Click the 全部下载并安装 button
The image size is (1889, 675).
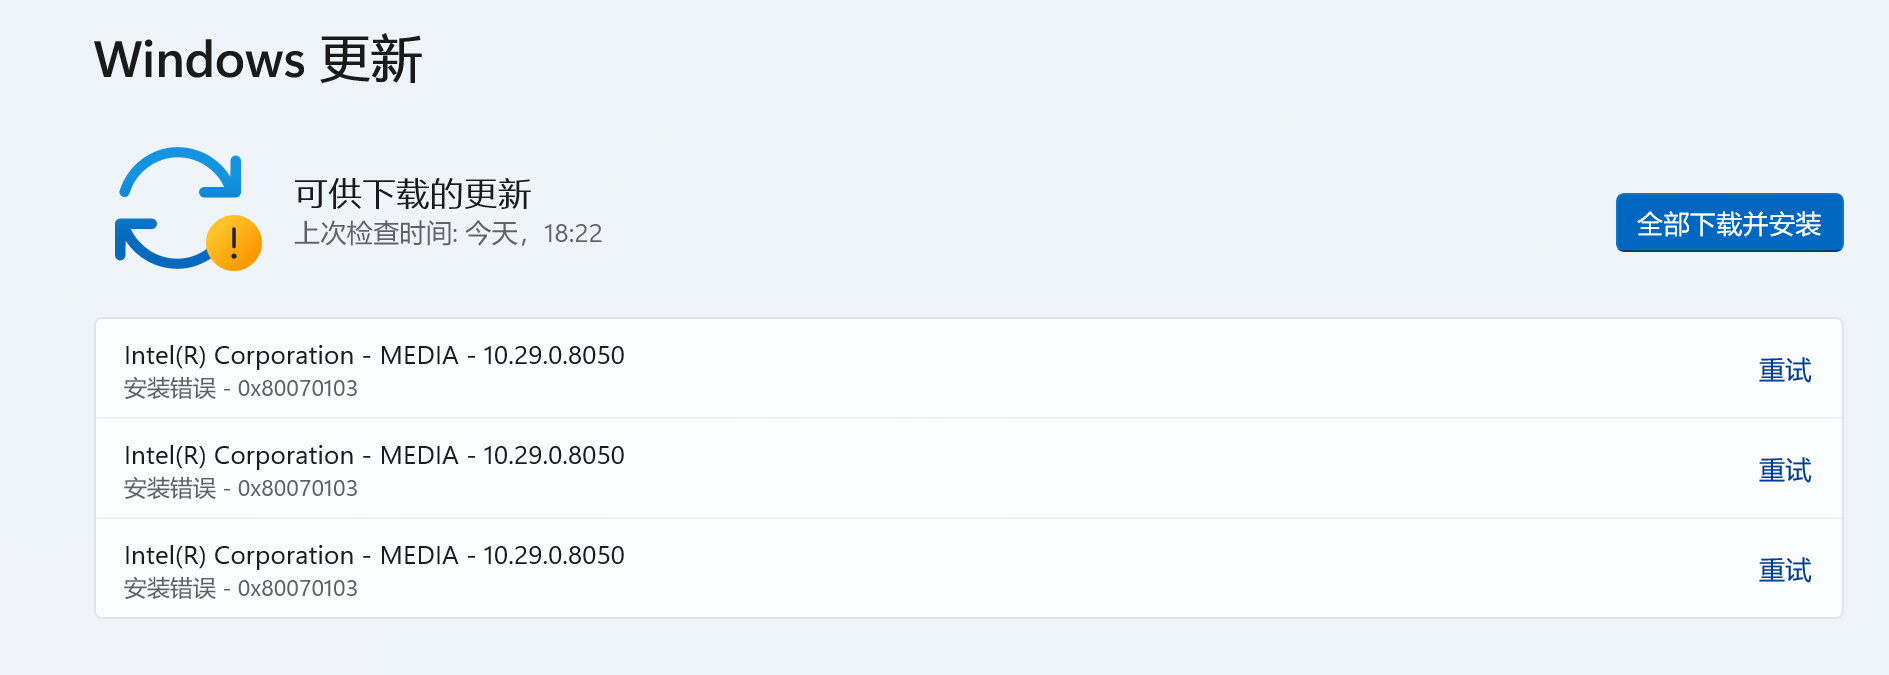pyautogui.click(x=1729, y=223)
